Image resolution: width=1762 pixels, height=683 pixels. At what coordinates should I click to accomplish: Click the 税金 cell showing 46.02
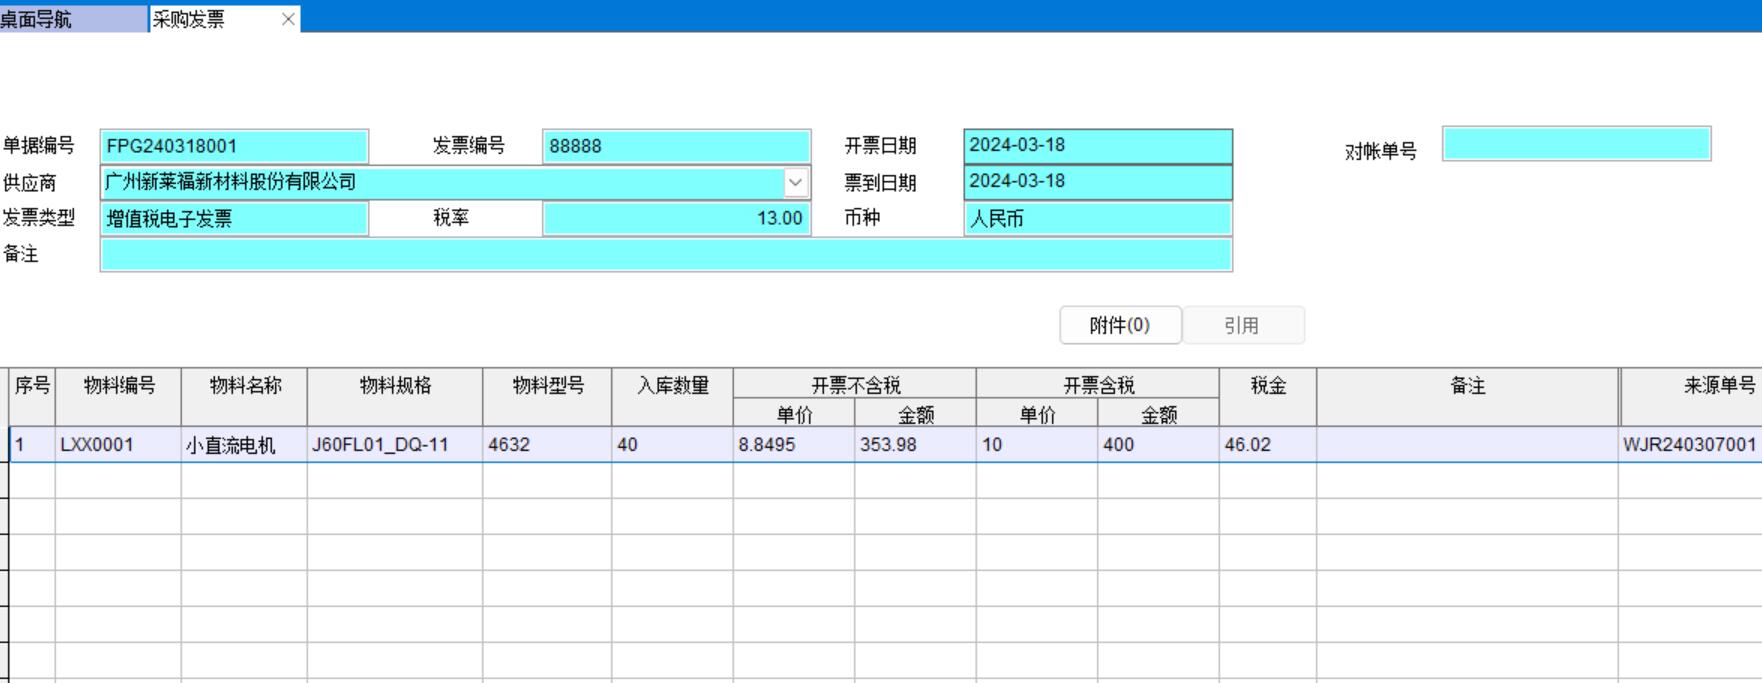pyautogui.click(x=1266, y=445)
